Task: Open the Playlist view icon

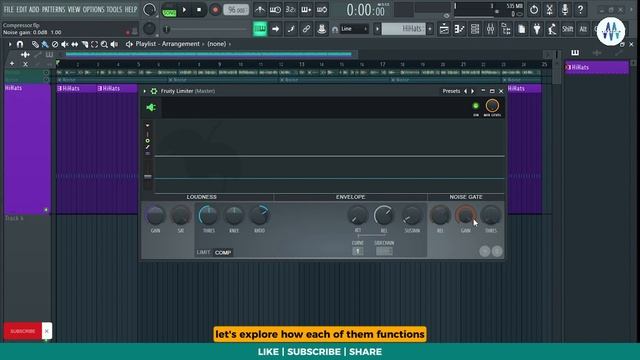Action: pyautogui.click(x=444, y=29)
